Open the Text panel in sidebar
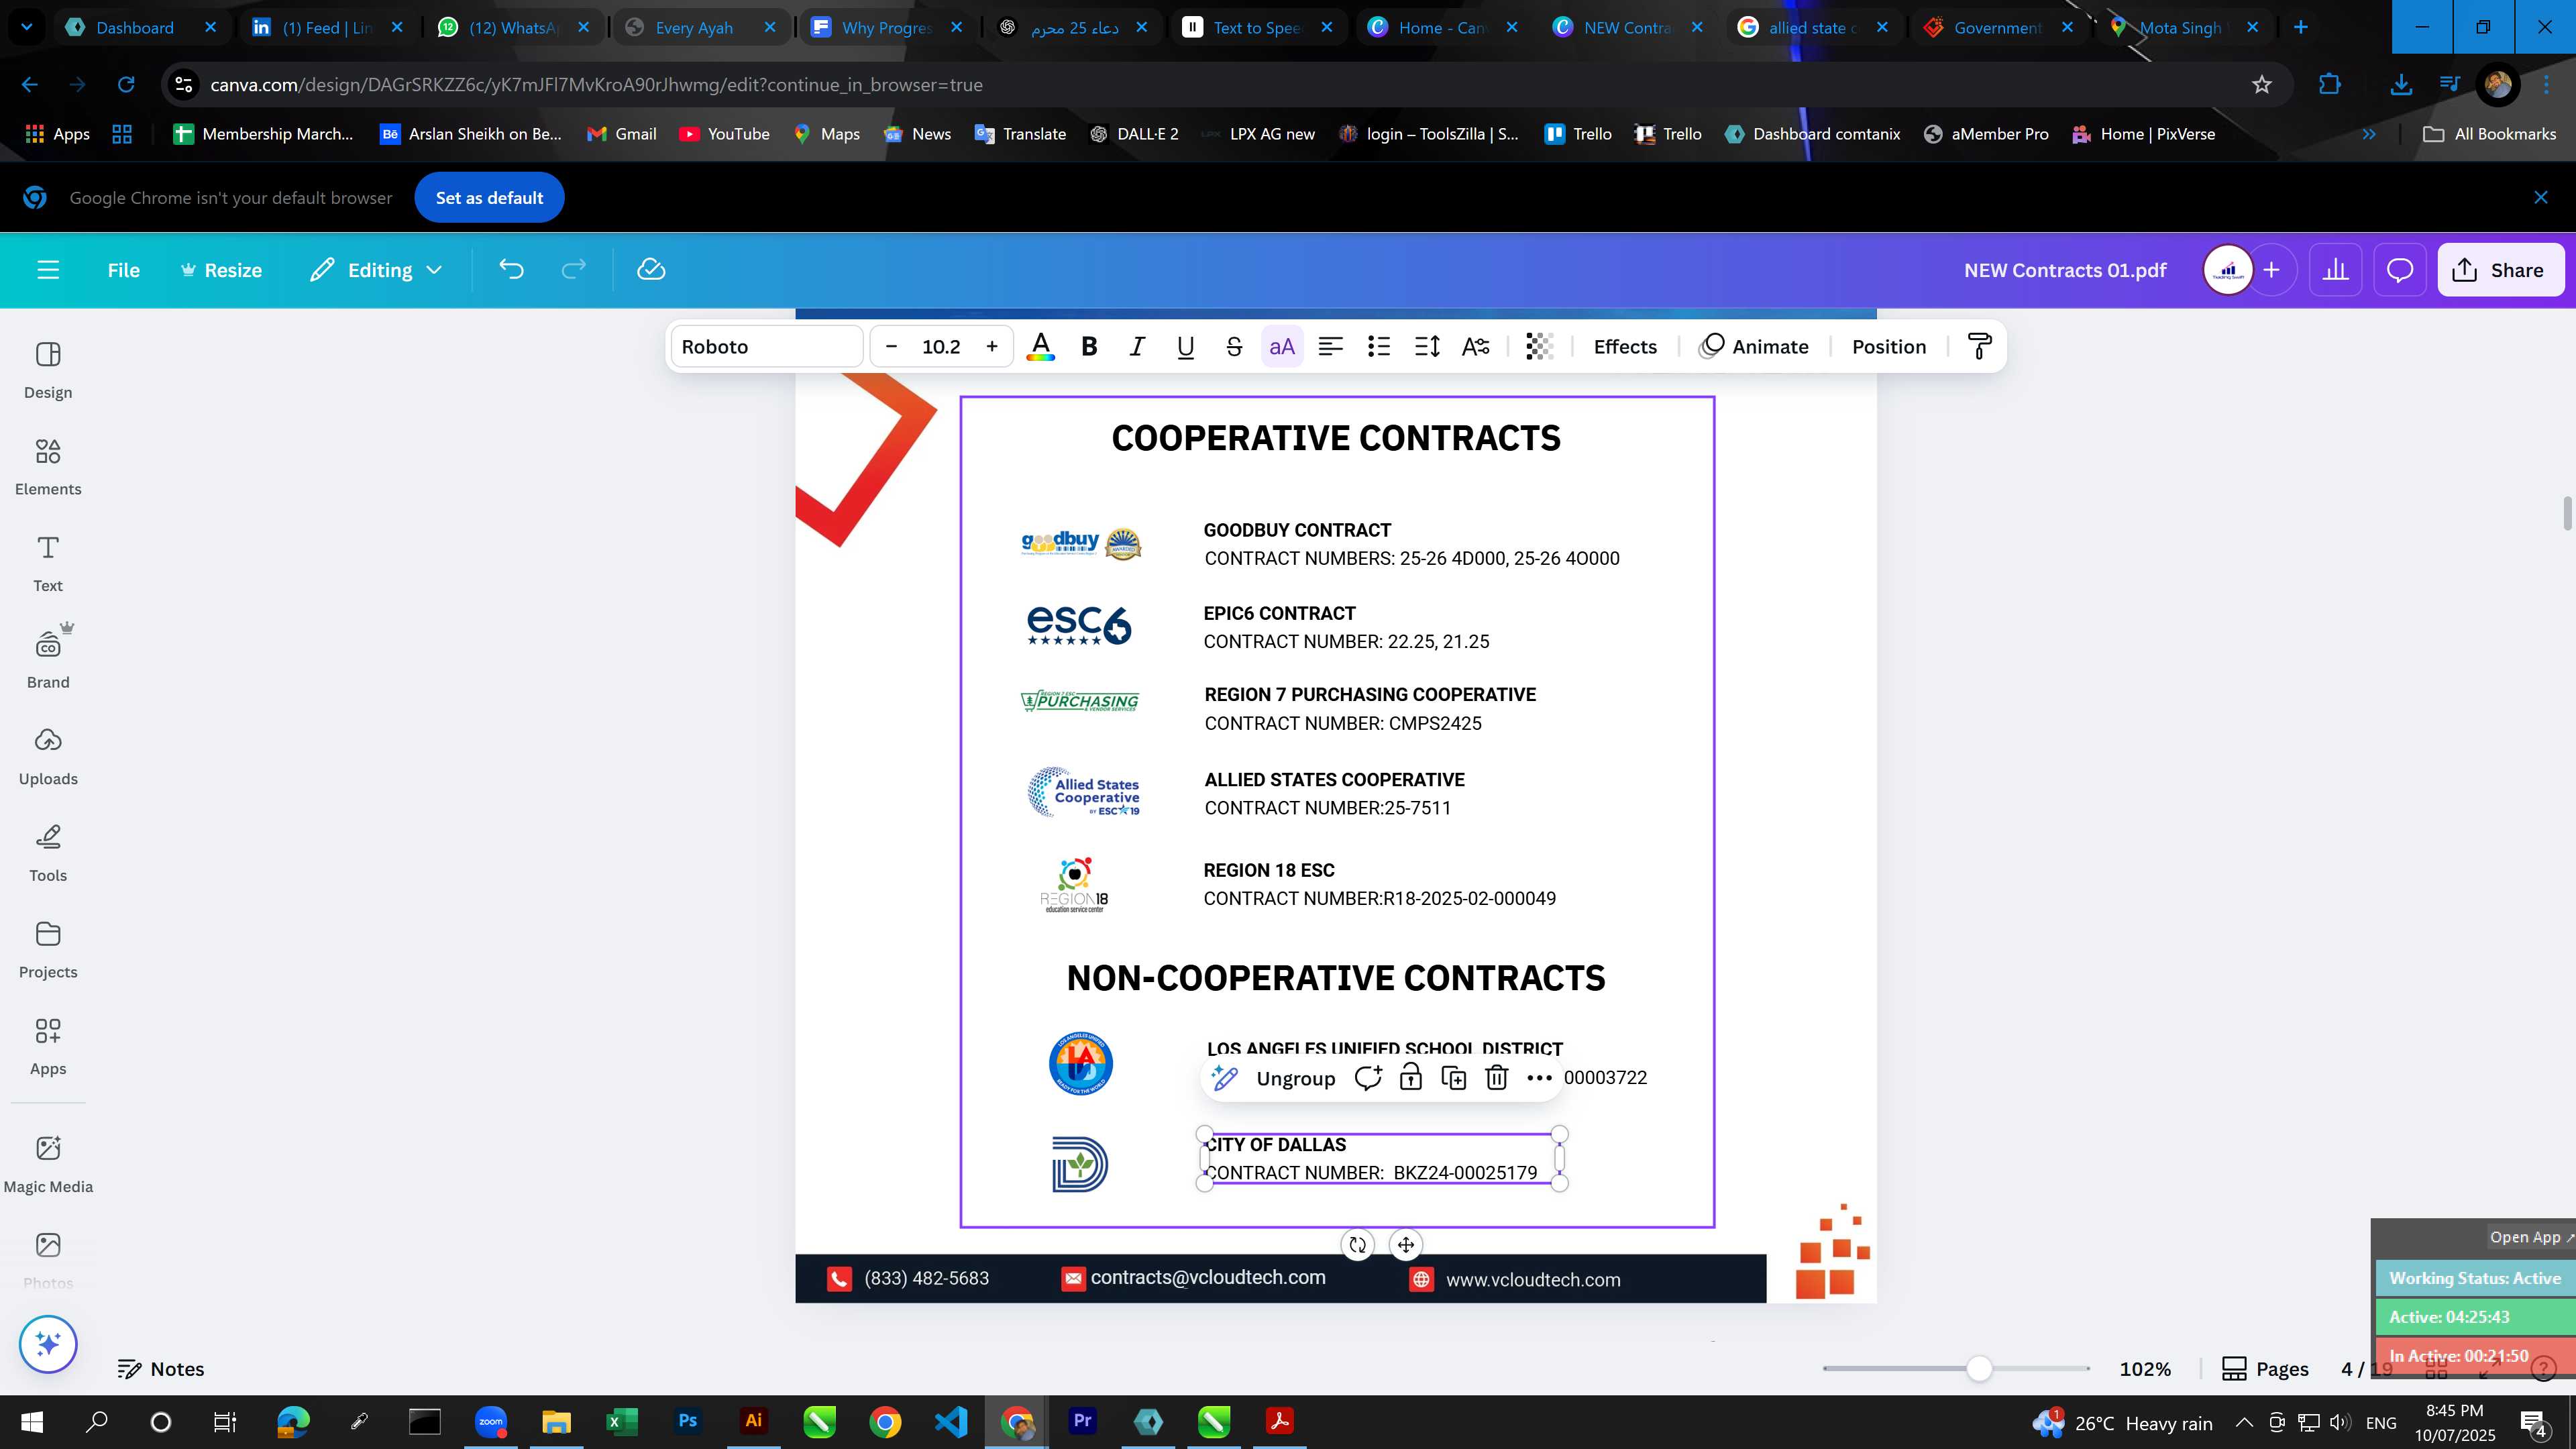Screen dimensions: 2576x1449 (x=48, y=564)
